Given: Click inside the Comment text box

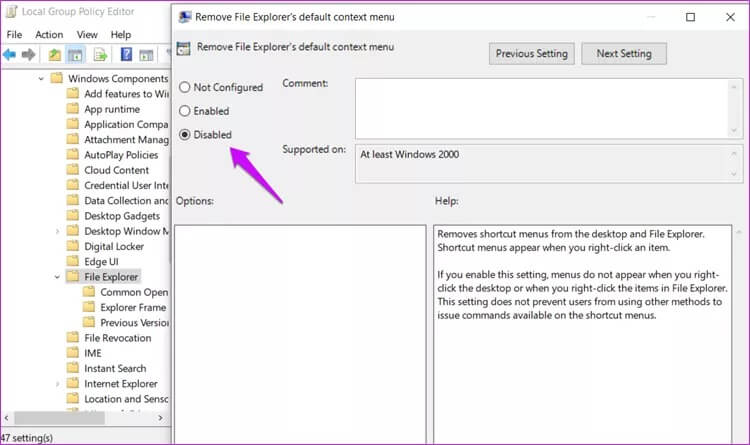Looking at the screenshot, I should coord(542,109).
